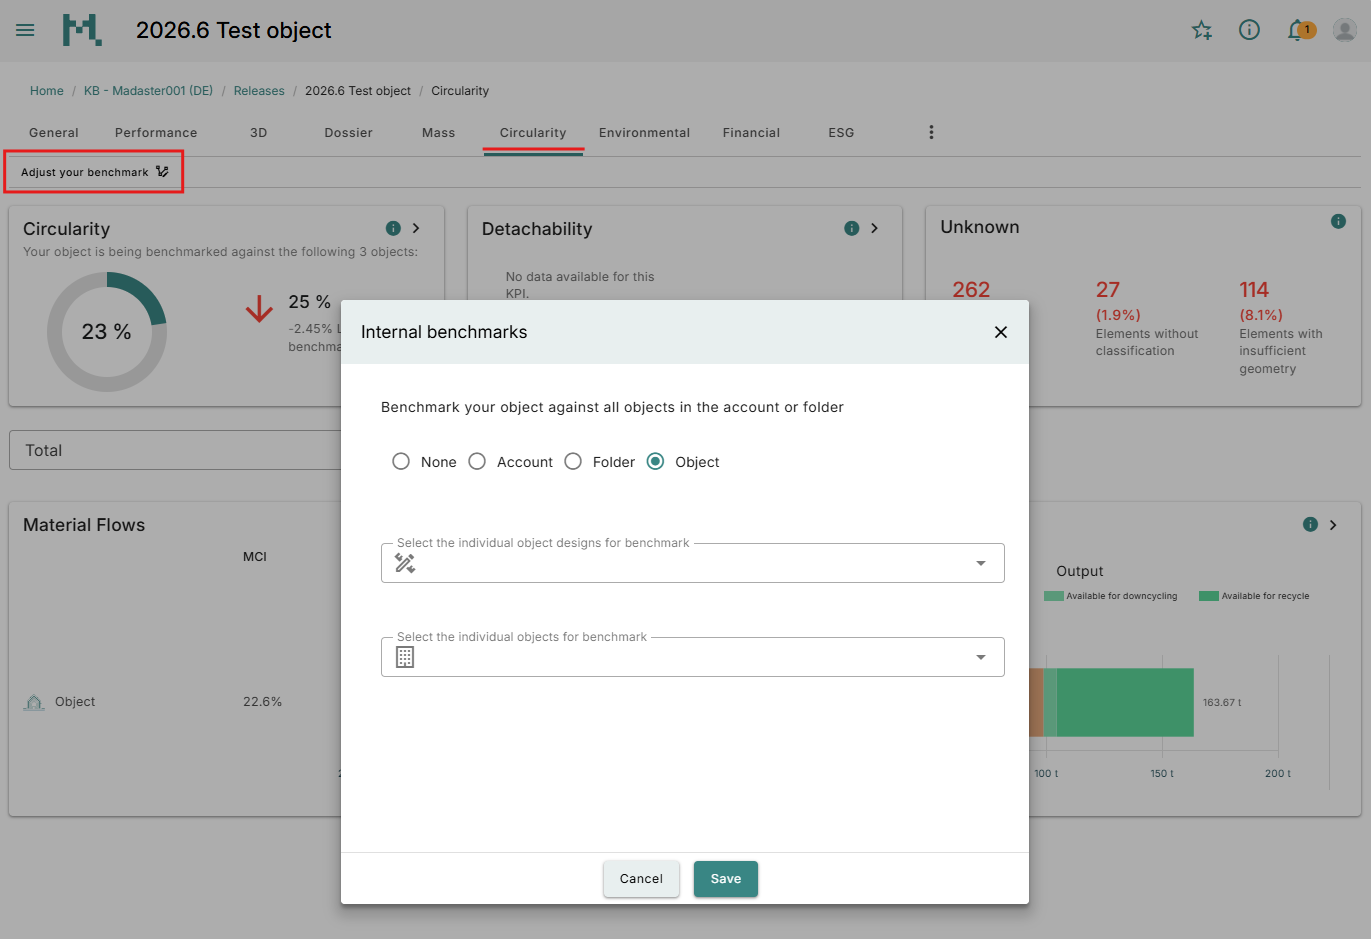Open the Environmental tab
1371x939 pixels.
pyautogui.click(x=644, y=132)
